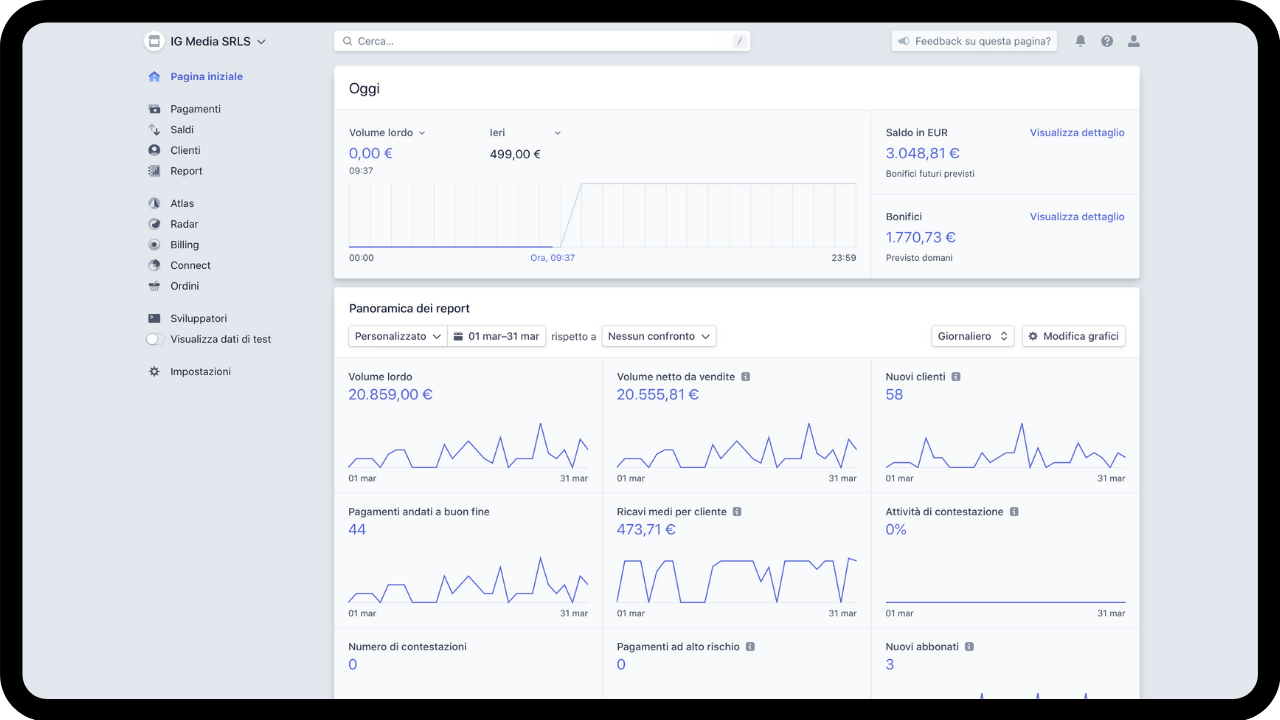Click the Pagamenti andati a buon fine chart
Screen dimensions: 1280x720
tap(468, 580)
